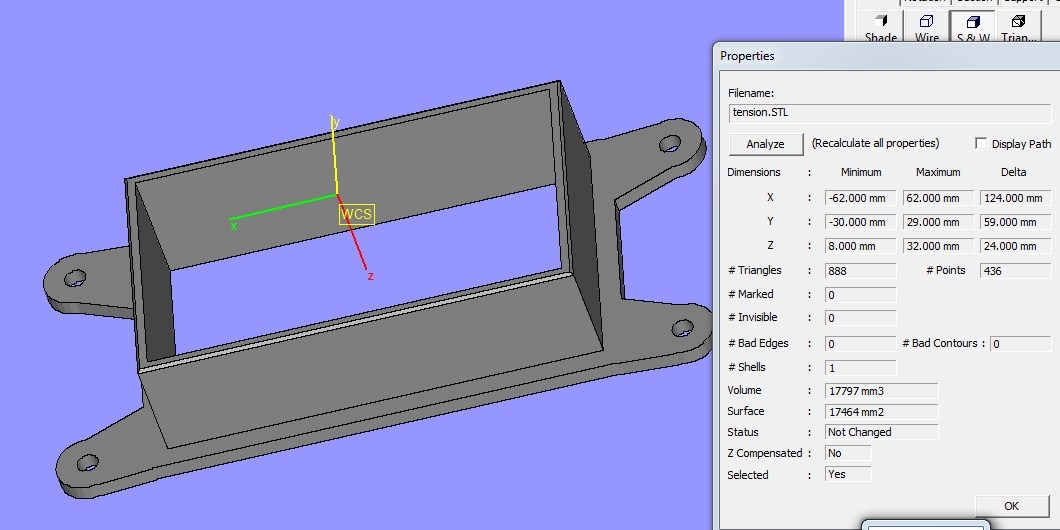Select the Z Delta value 24.000 mm

1015,246
